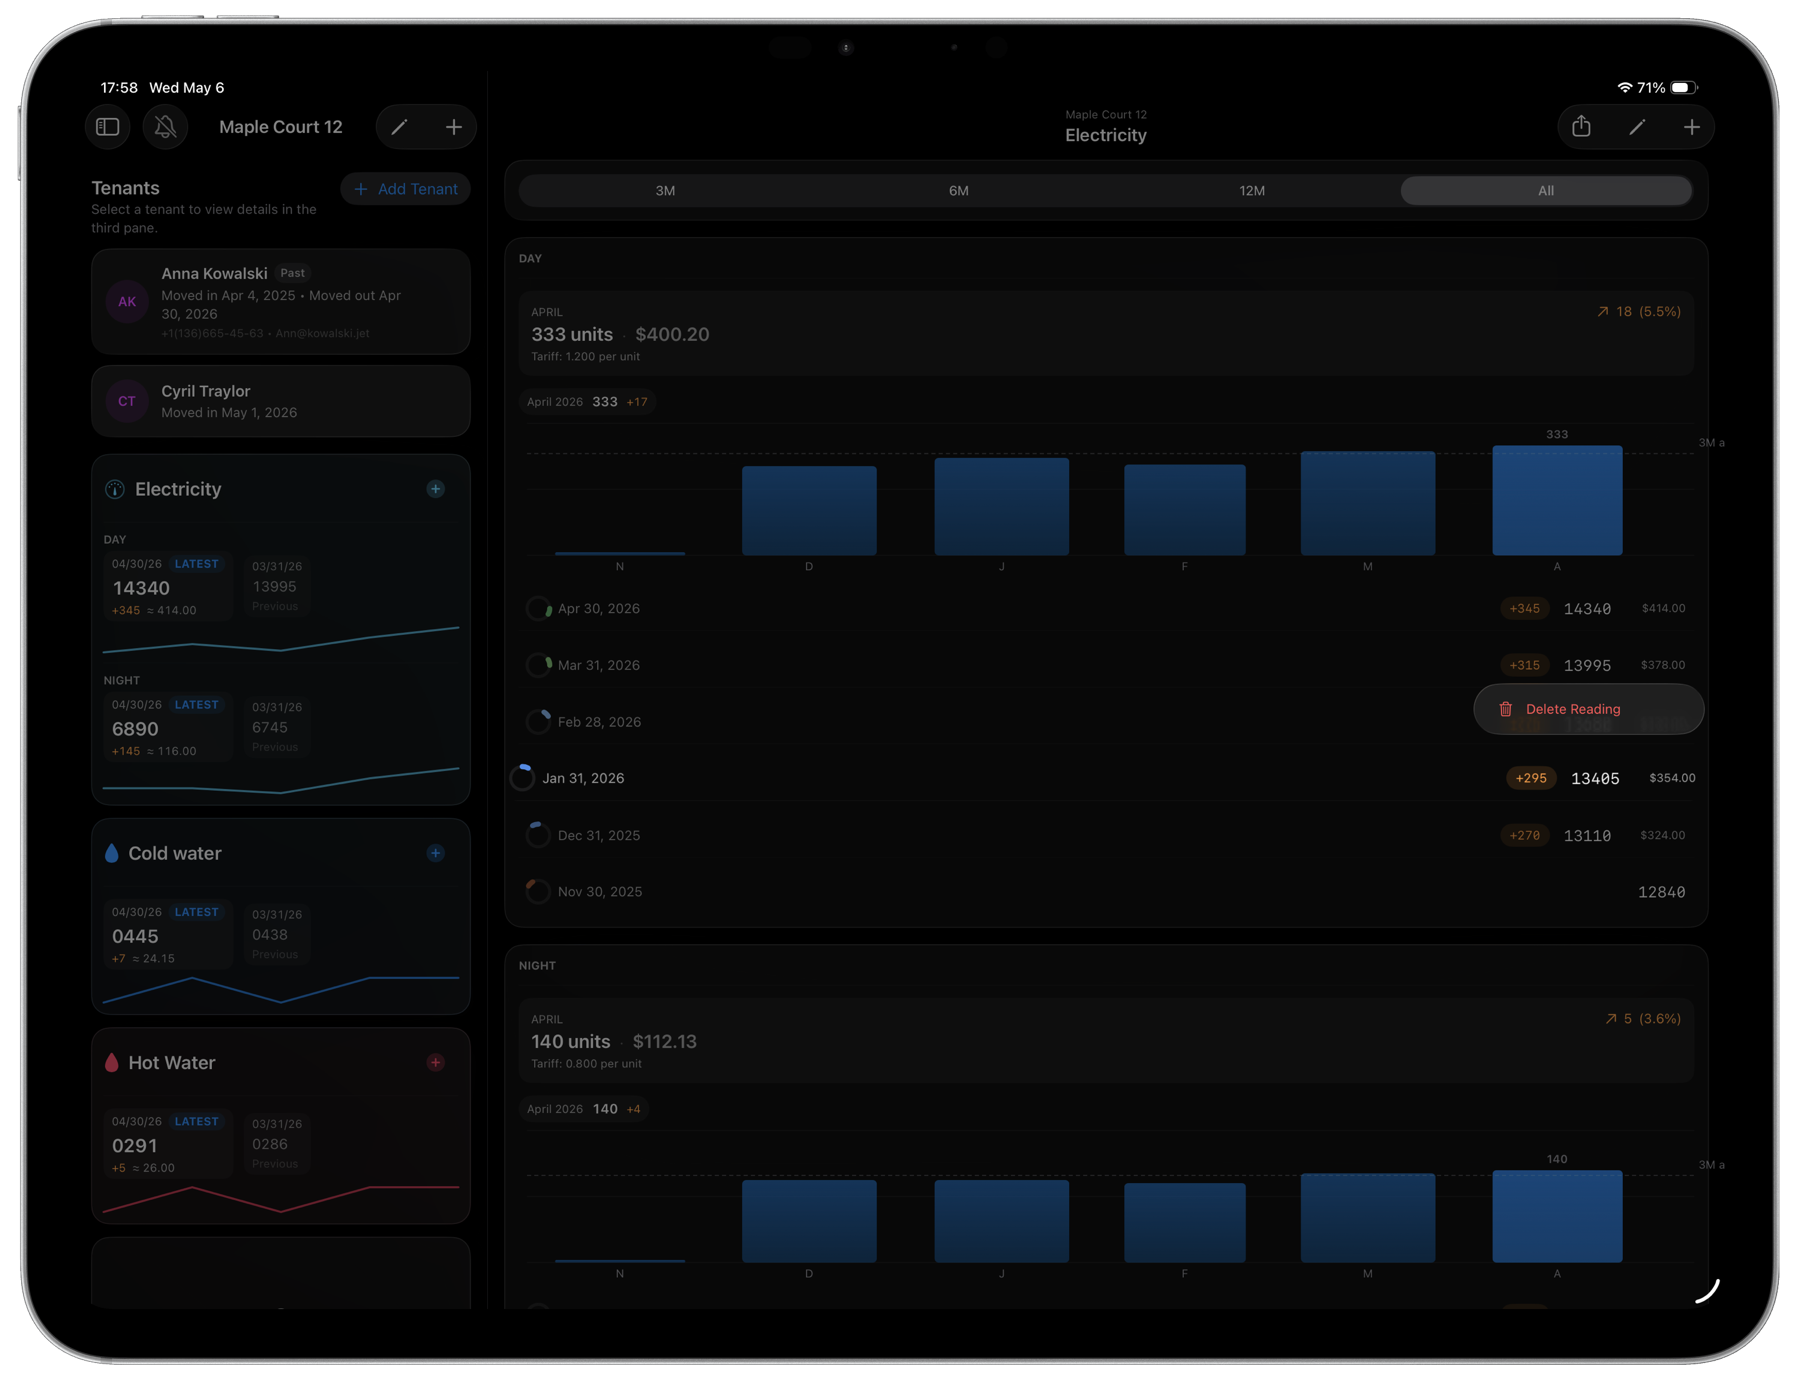Tap the AK avatar of Anna Kowalski
The width and height of the screenshot is (1800, 1380).
(x=127, y=302)
